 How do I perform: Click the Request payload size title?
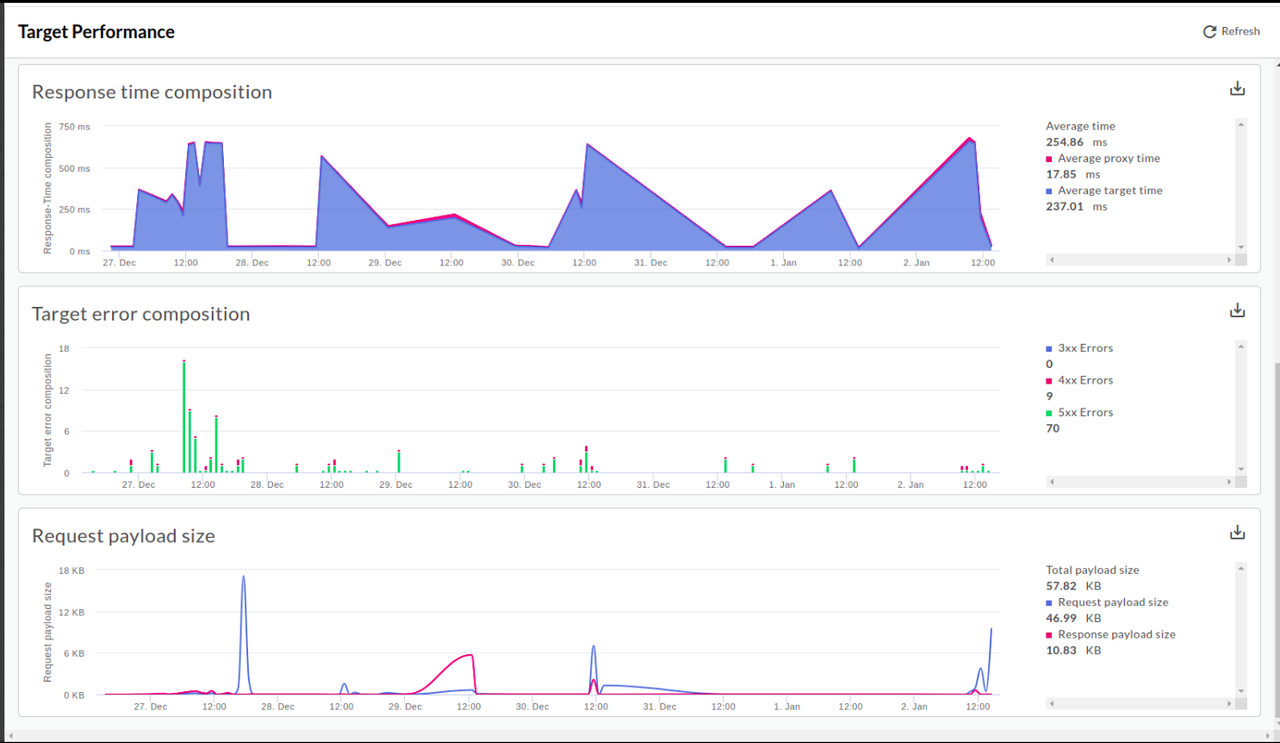click(x=123, y=536)
